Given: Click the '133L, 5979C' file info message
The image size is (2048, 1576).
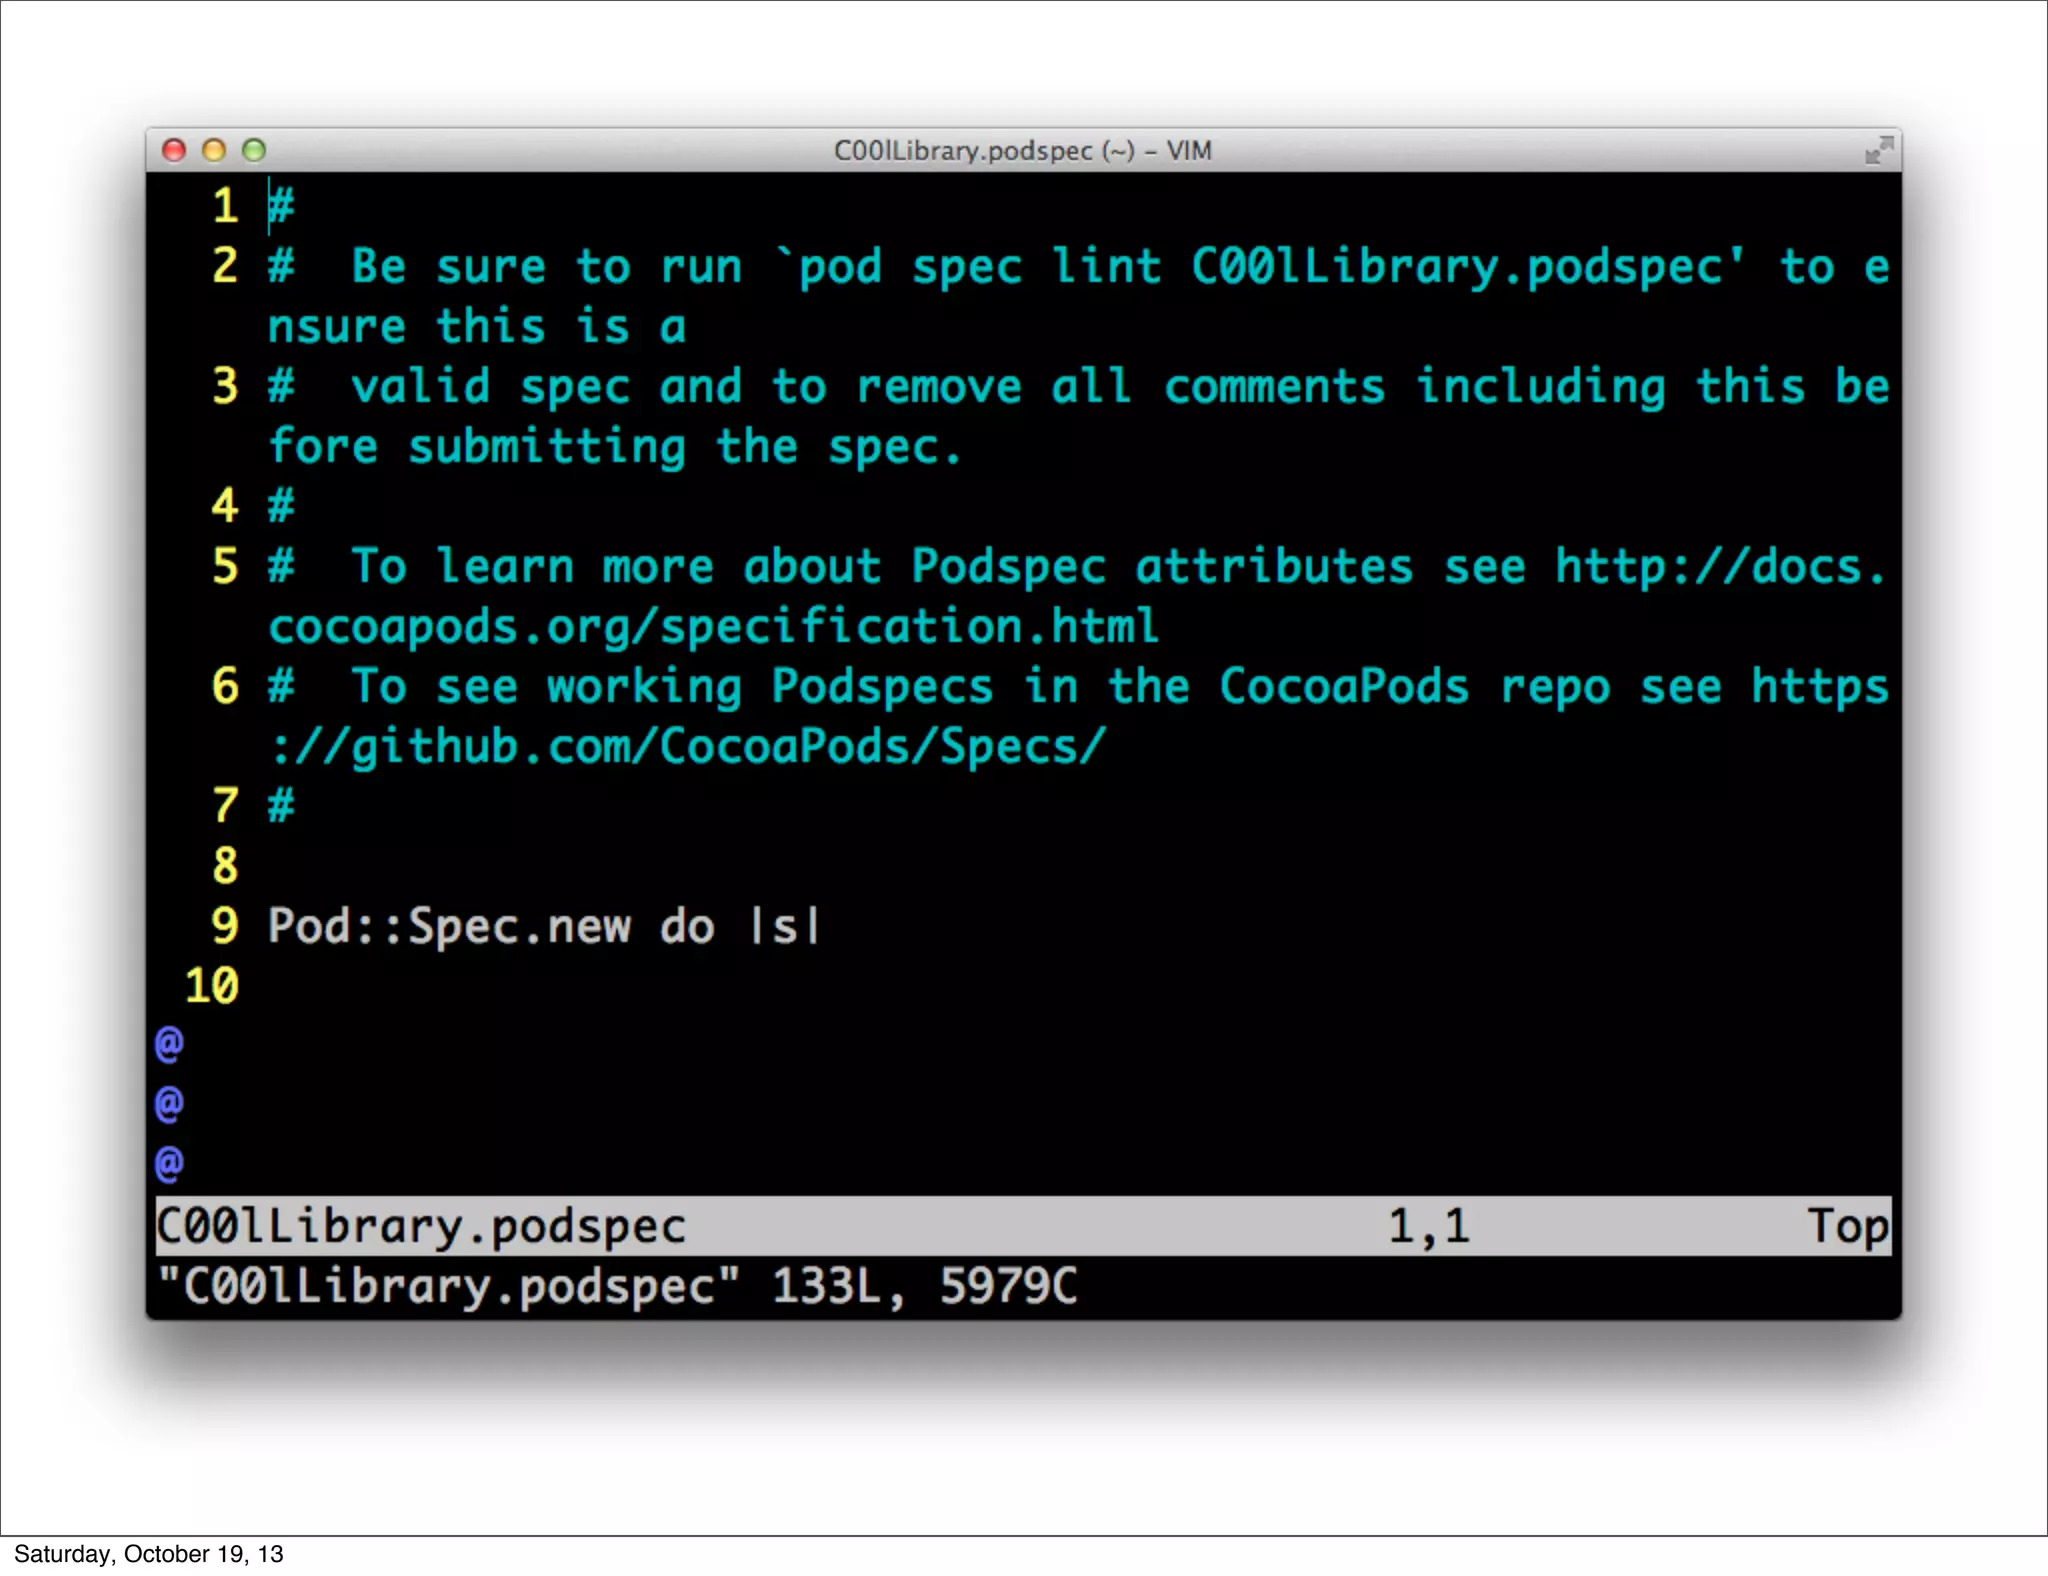Looking at the screenshot, I should point(924,1286).
